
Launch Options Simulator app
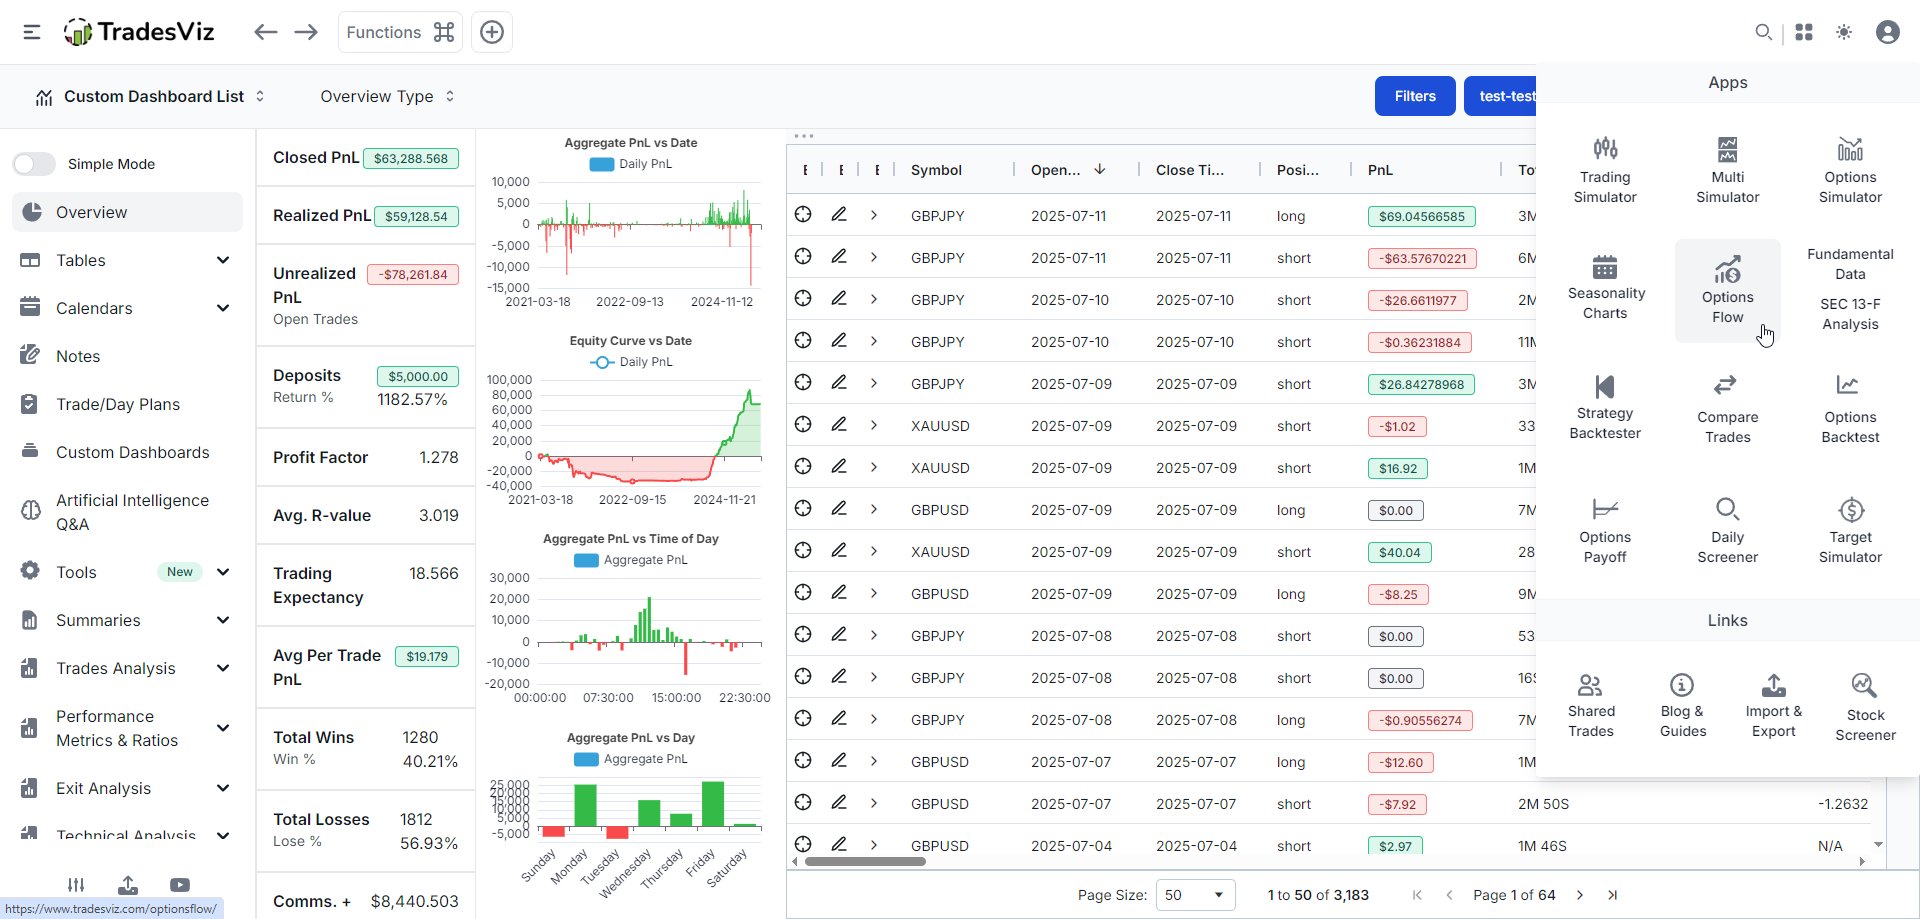(x=1850, y=170)
